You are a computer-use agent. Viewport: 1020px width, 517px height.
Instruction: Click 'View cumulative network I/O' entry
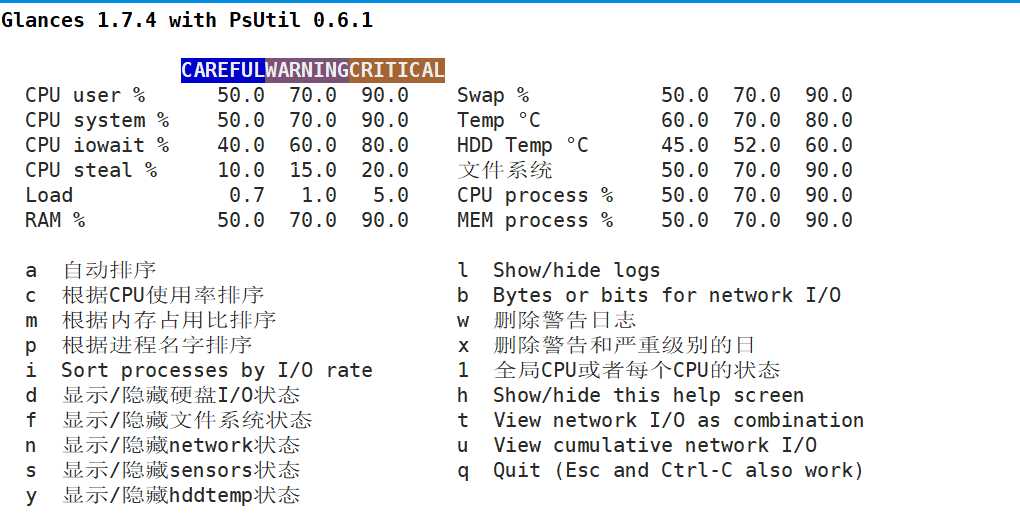[x=654, y=445]
